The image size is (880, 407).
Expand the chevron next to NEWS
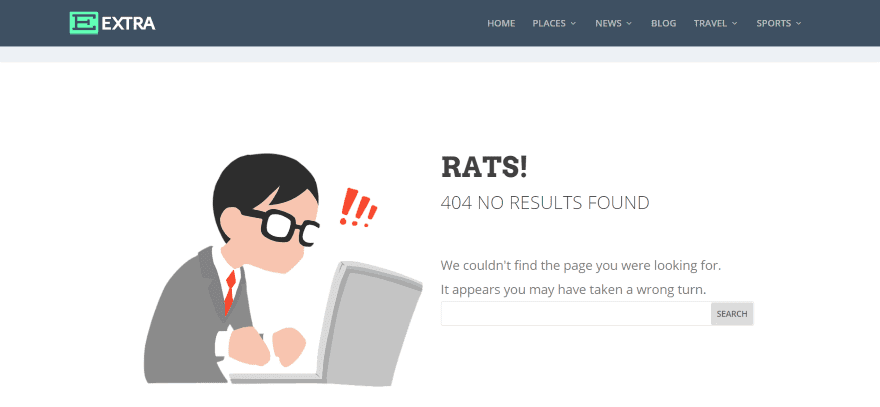(x=629, y=24)
